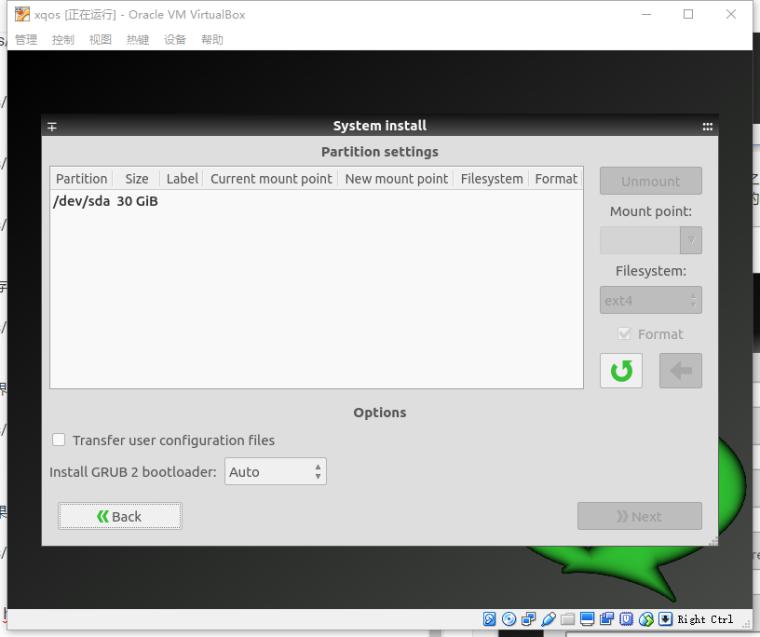Click the Current mount point column header
Image resolution: width=760 pixels, height=637 pixels.
271,179
